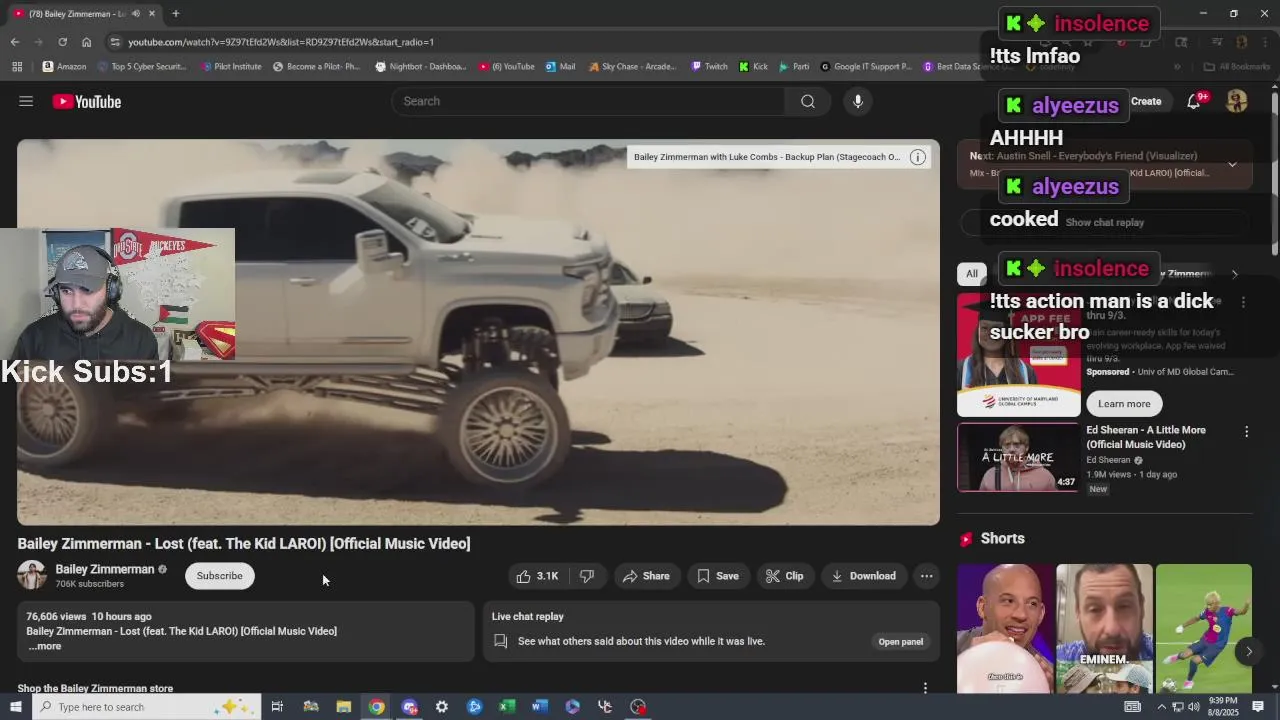This screenshot has height=720, width=1280.
Task: Click the music video player
Action: 478,332
